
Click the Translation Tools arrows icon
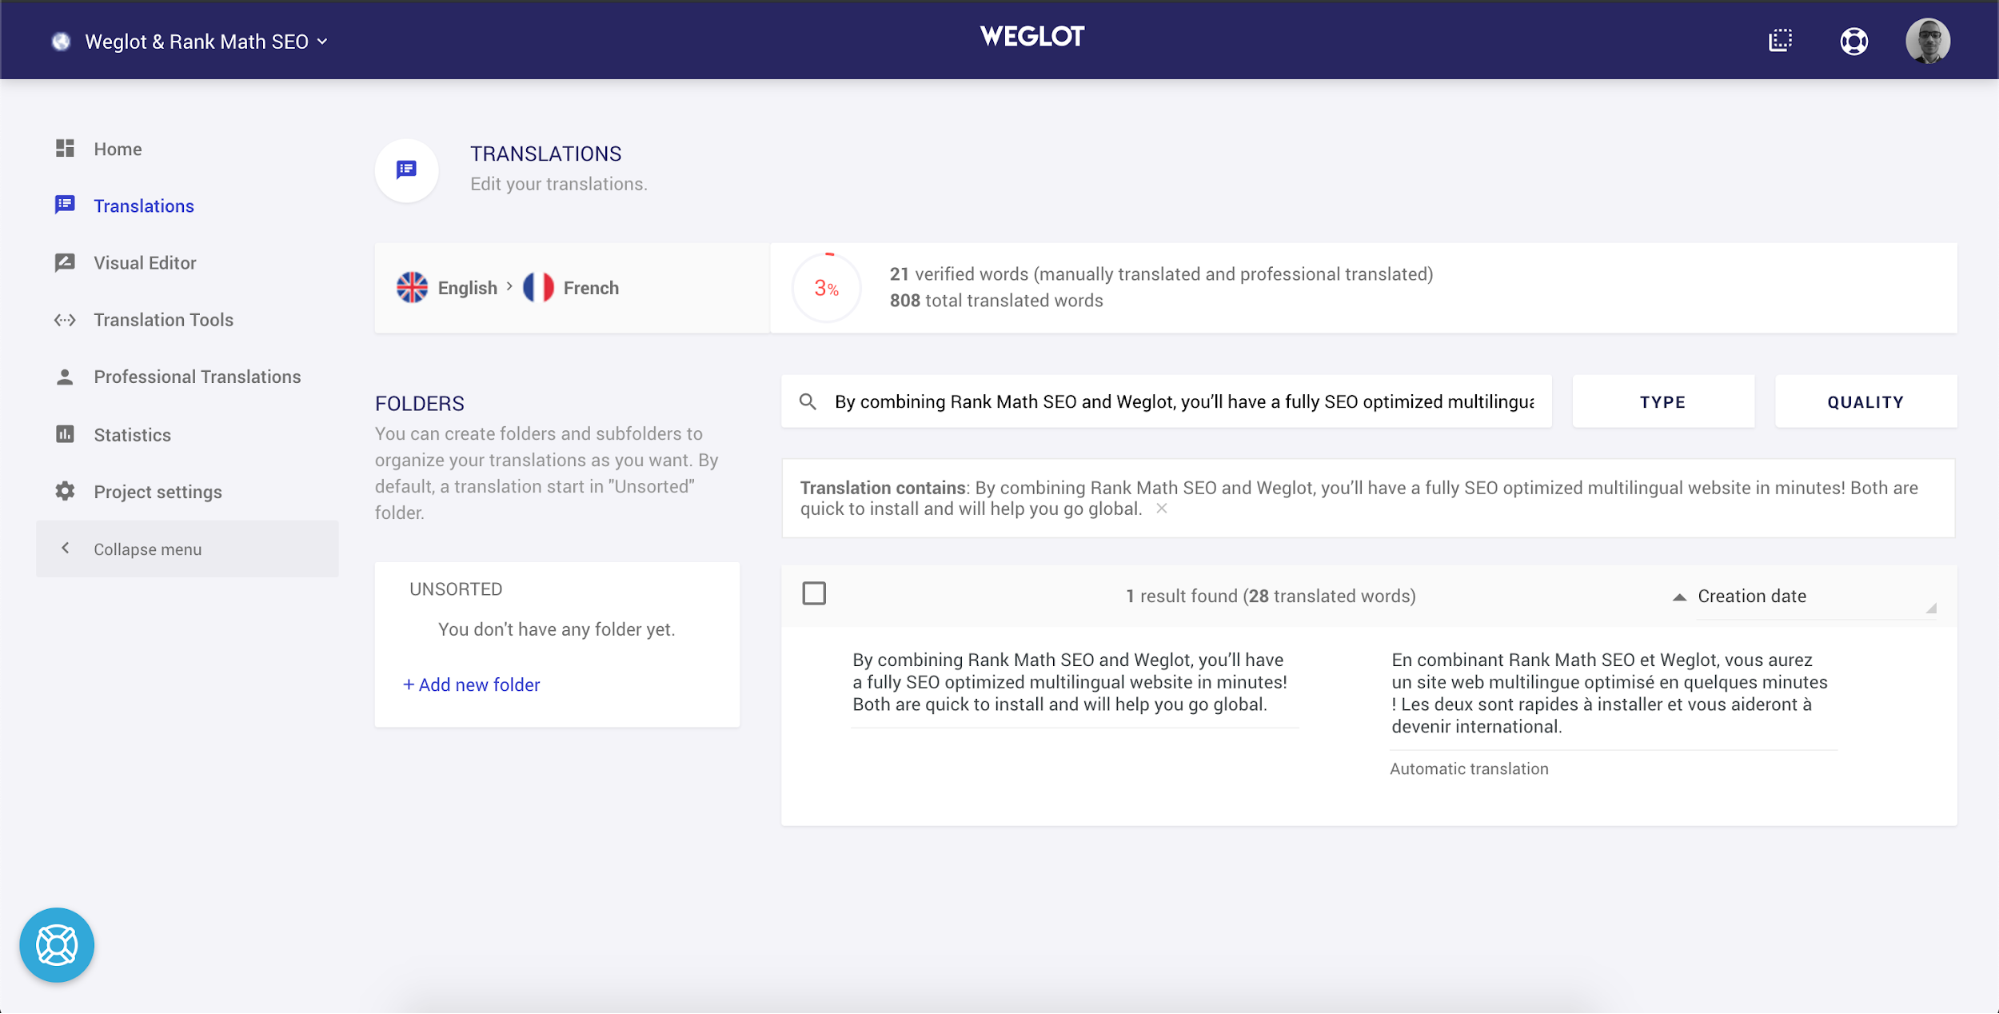coord(65,320)
